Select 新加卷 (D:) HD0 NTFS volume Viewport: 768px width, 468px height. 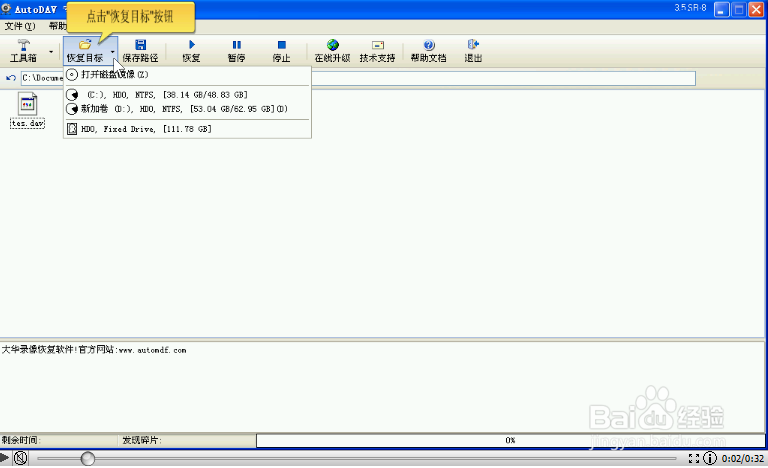(x=187, y=109)
